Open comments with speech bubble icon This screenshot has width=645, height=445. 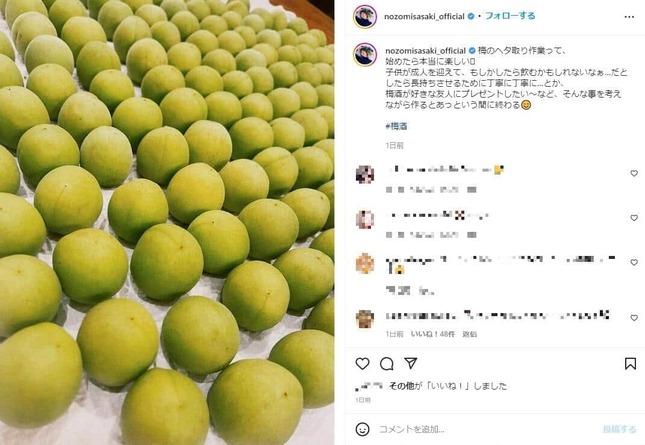point(387,364)
